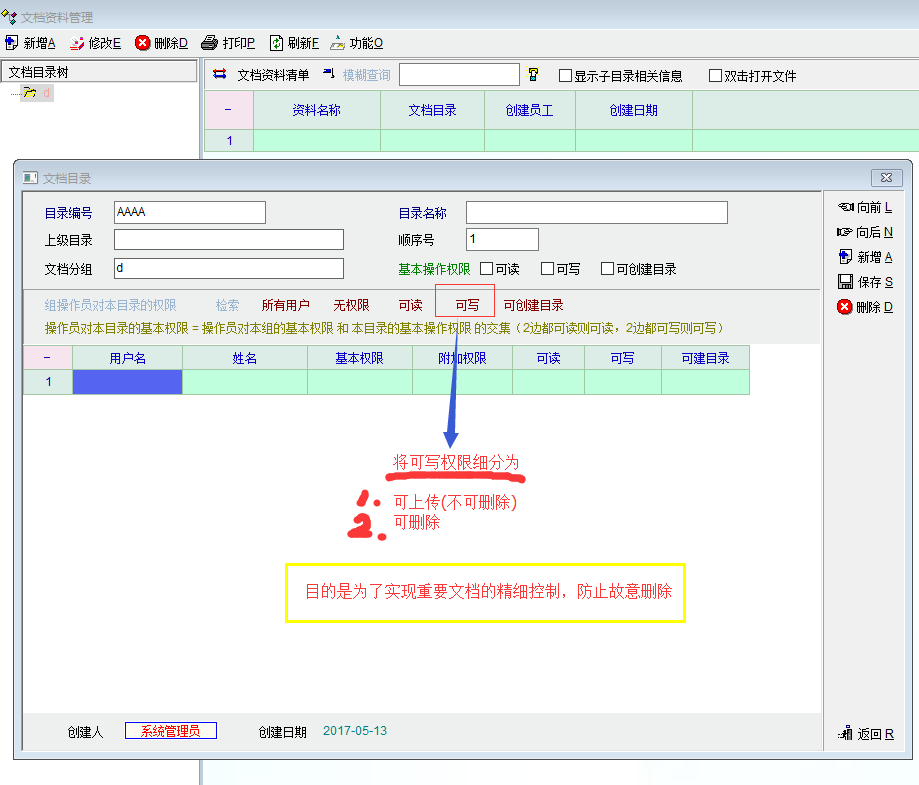Open the 功能O function icon
The height and width of the screenshot is (785, 919).
tap(338, 43)
